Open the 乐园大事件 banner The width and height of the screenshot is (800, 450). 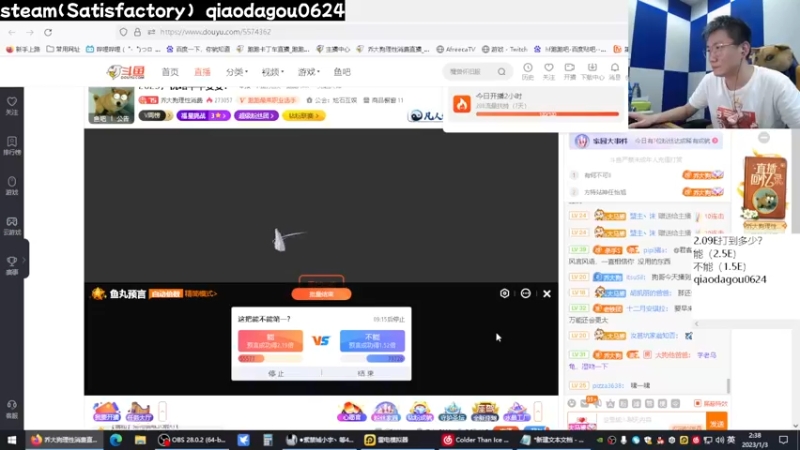tap(646, 141)
